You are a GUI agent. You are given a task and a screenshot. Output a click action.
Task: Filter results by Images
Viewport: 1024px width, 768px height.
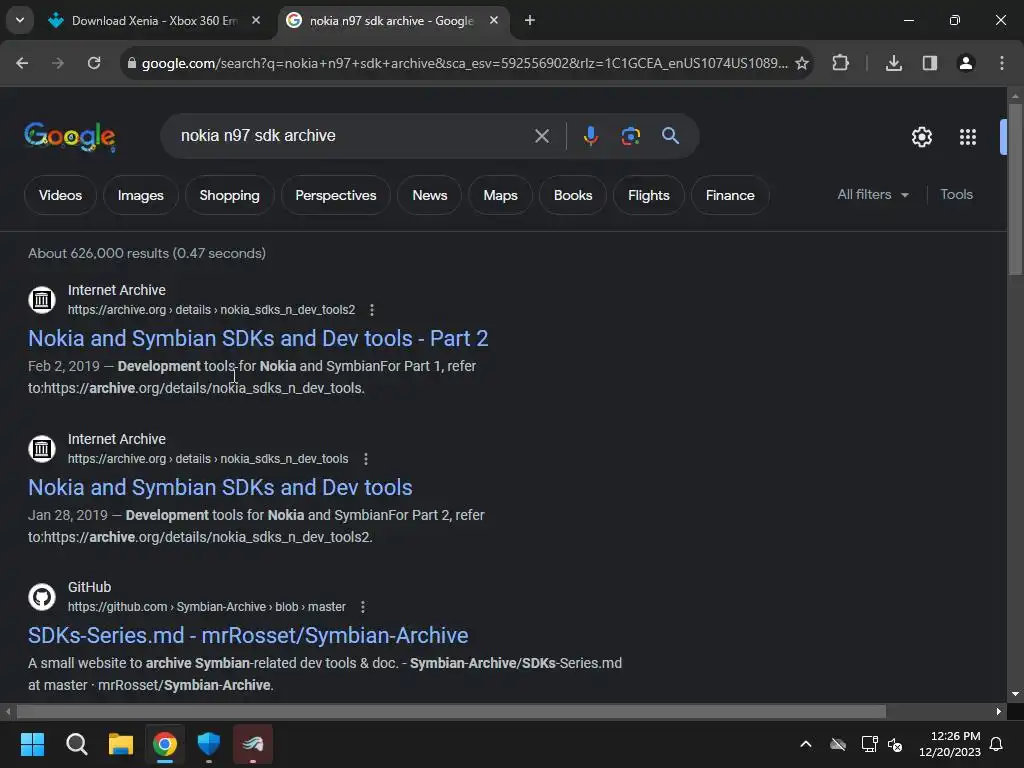140,195
